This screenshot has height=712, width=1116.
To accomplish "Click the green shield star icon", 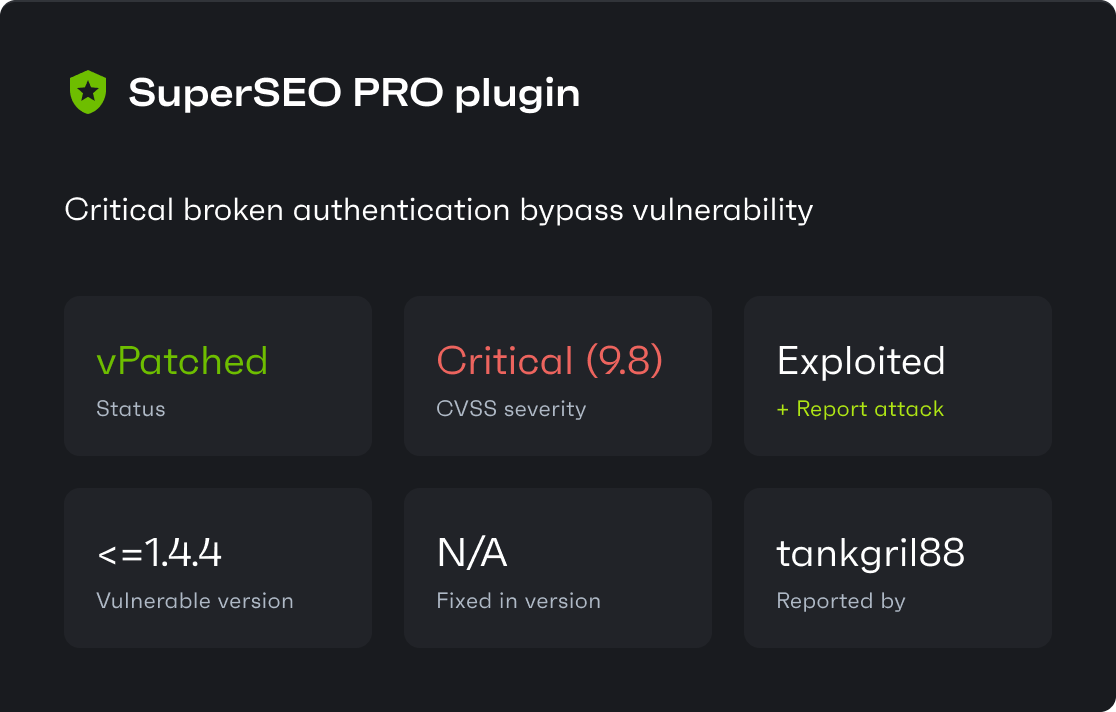I will pos(88,93).
